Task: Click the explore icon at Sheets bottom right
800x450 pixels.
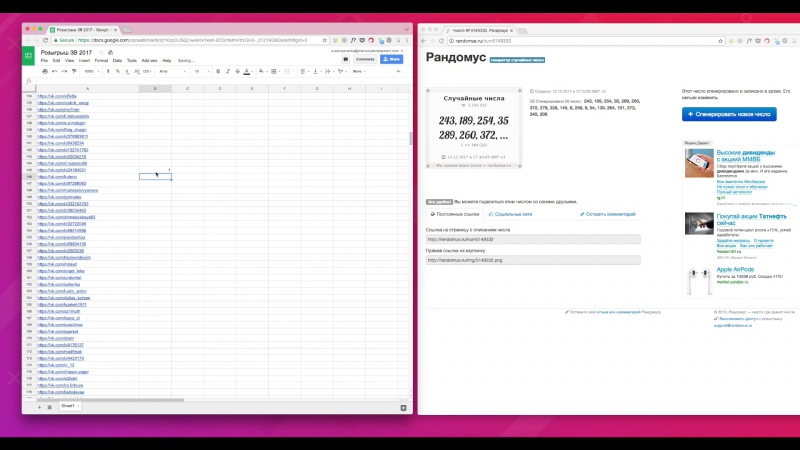Action: coord(403,408)
